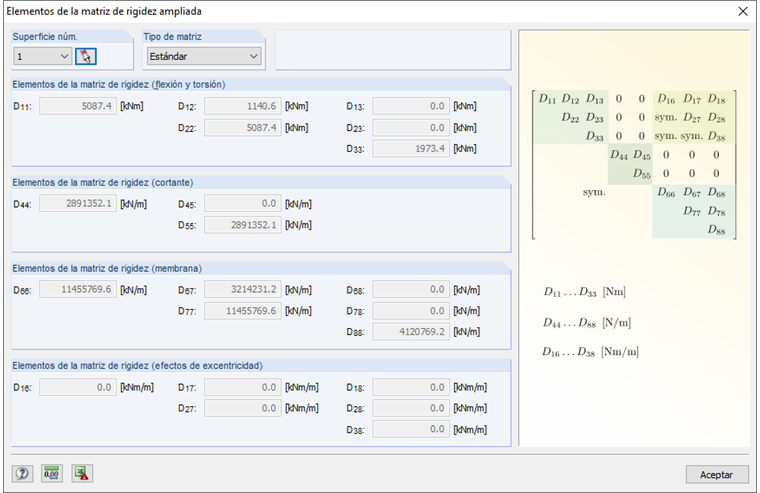Image resolution: width=760 pixels, height=493 pixels.
Task: Click the 'Superficie núm.' label
Action: tap(45, 36)
